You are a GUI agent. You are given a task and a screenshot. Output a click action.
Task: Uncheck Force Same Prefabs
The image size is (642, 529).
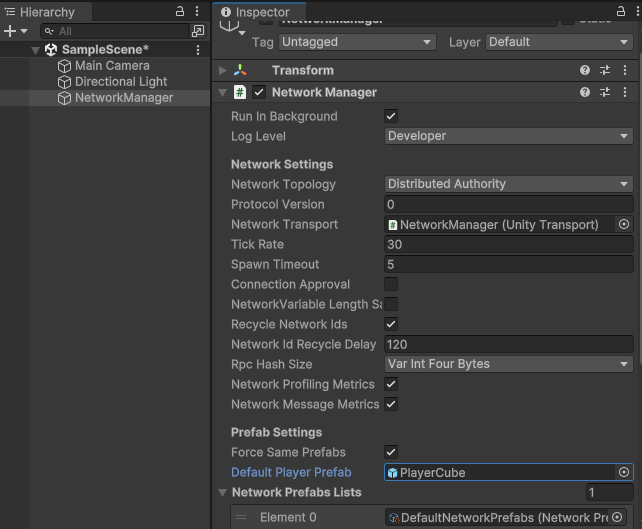pyautogui.click(x=391, y=453)
